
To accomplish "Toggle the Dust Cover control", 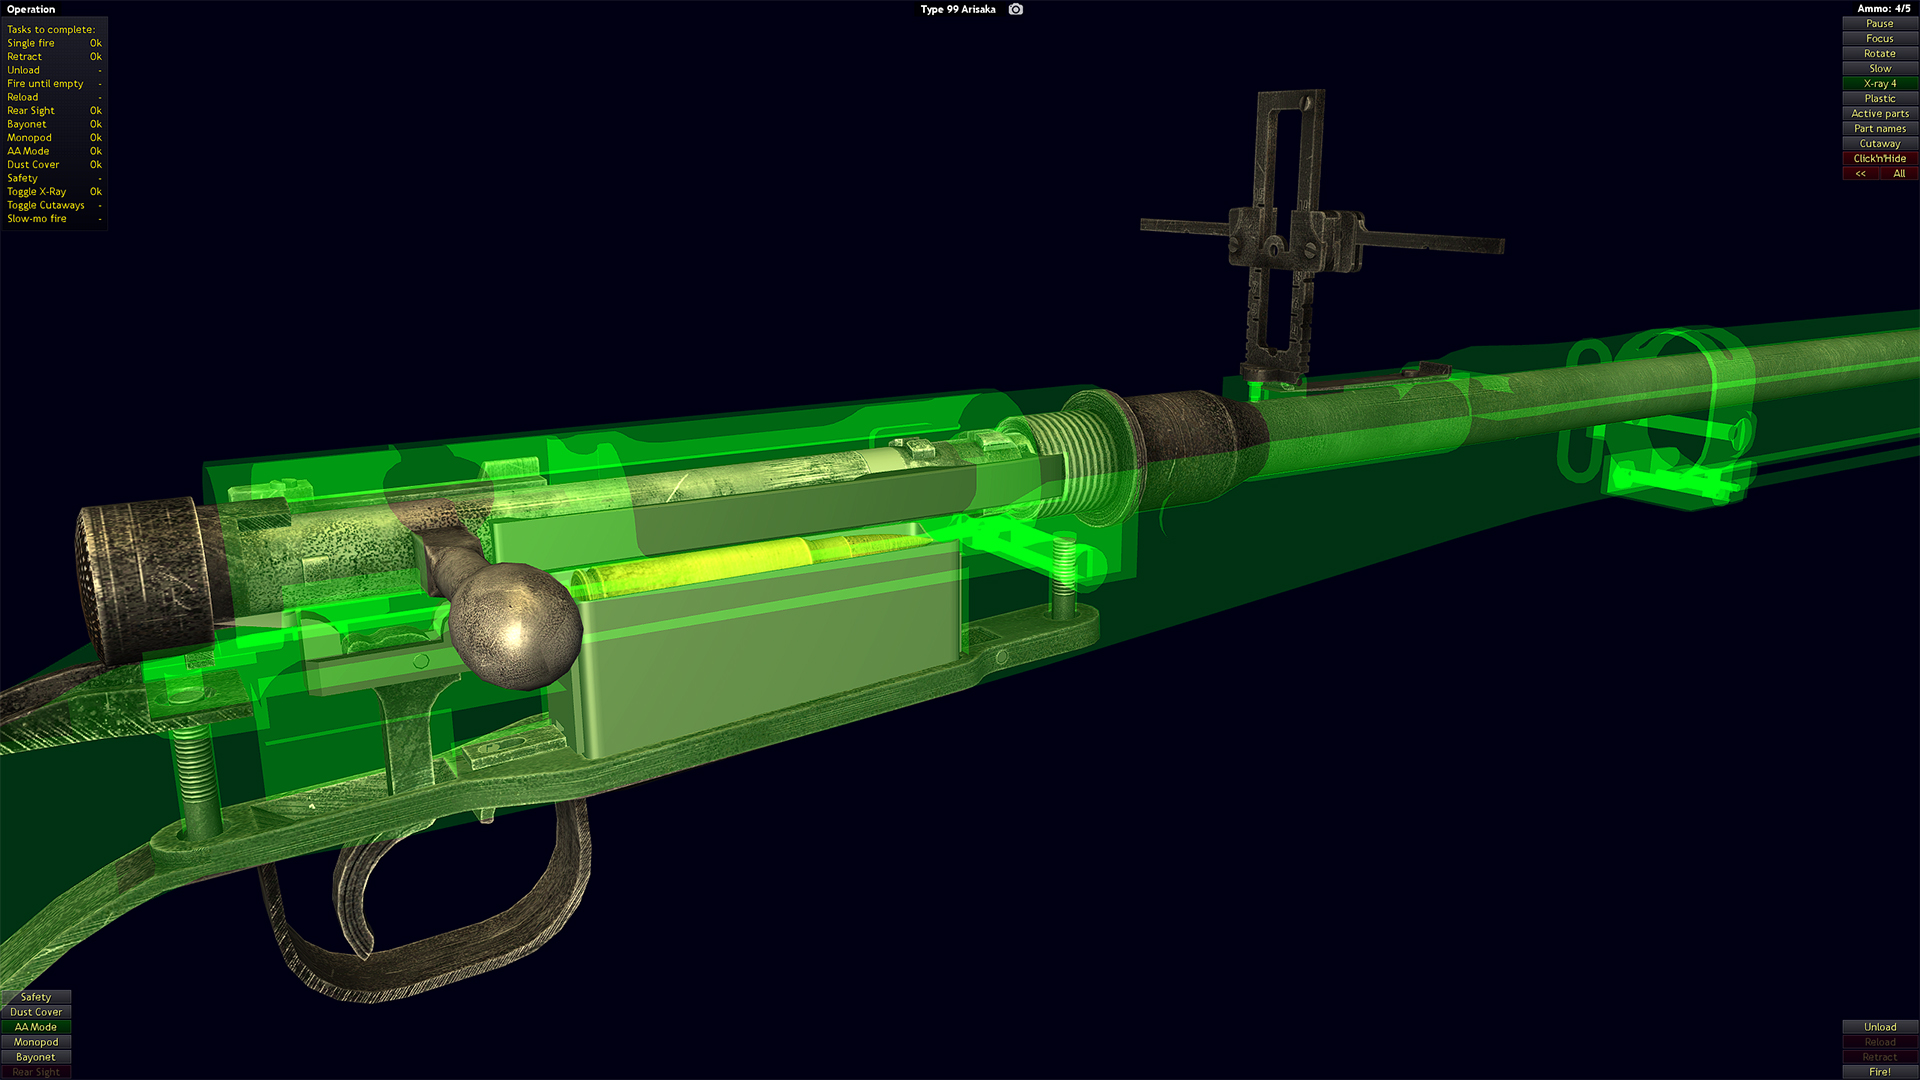I will pyautogui.click(x=36, y=1012).
